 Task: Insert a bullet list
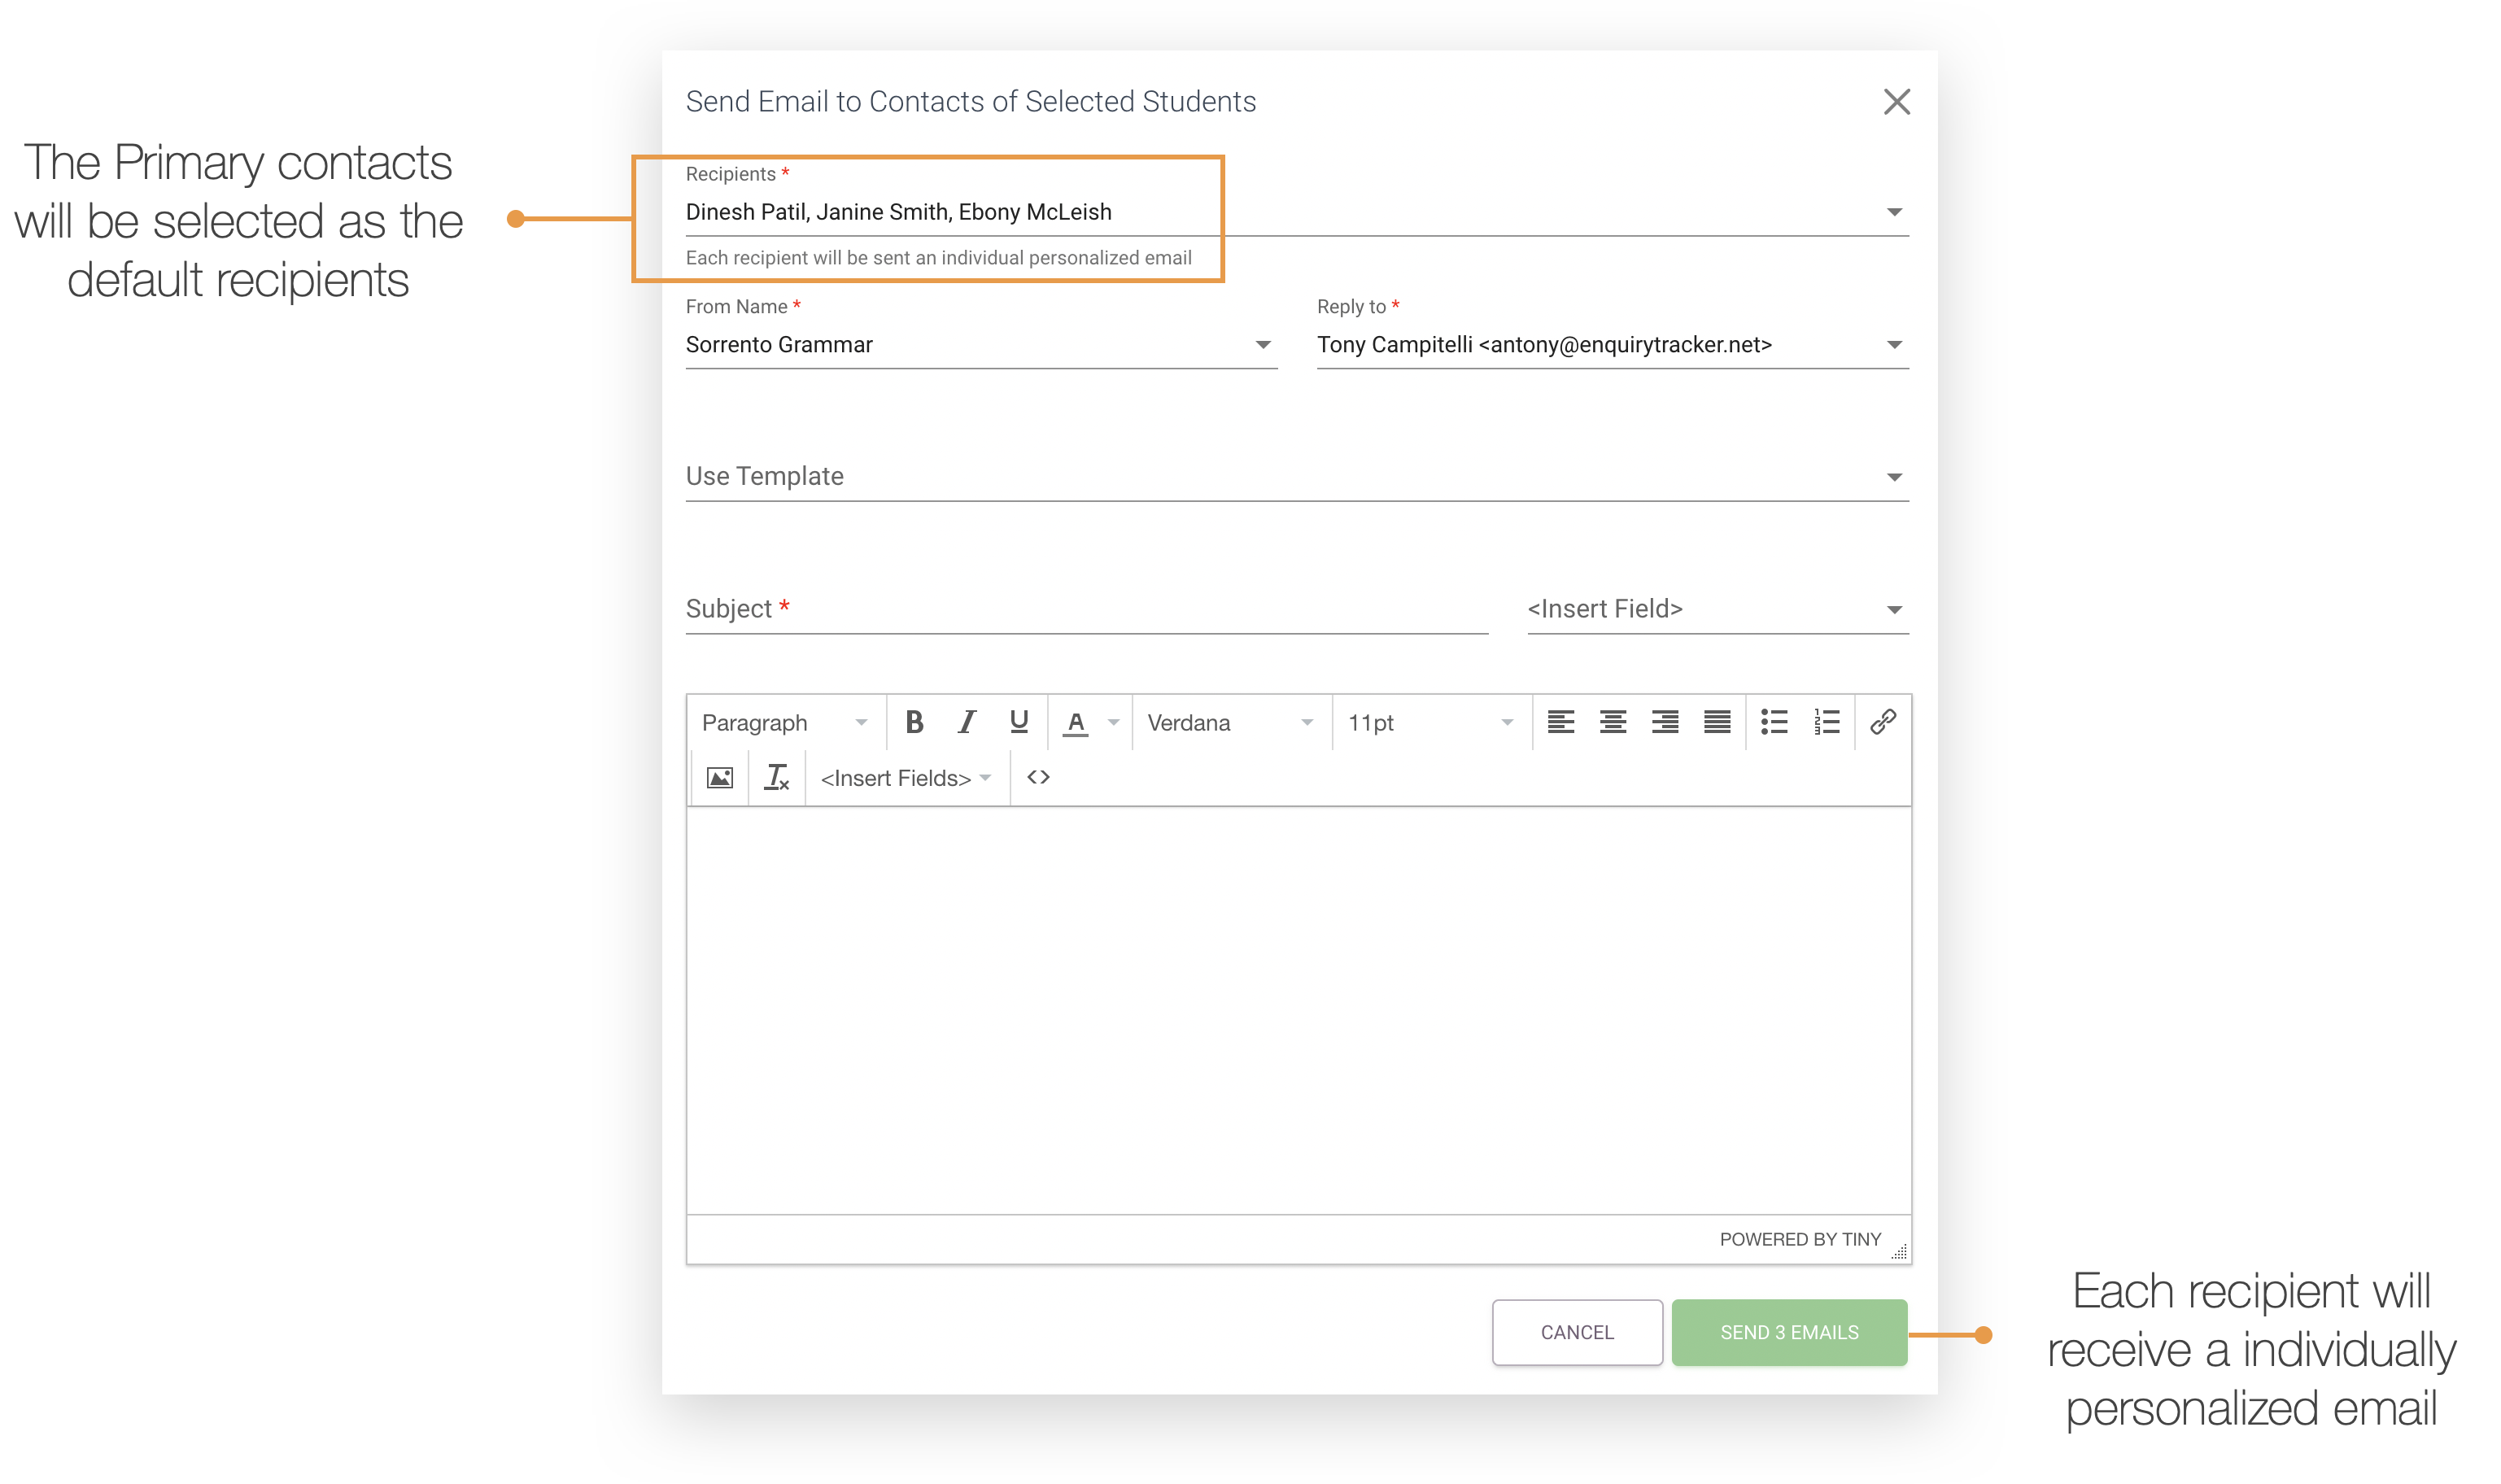click(1774, 722)
